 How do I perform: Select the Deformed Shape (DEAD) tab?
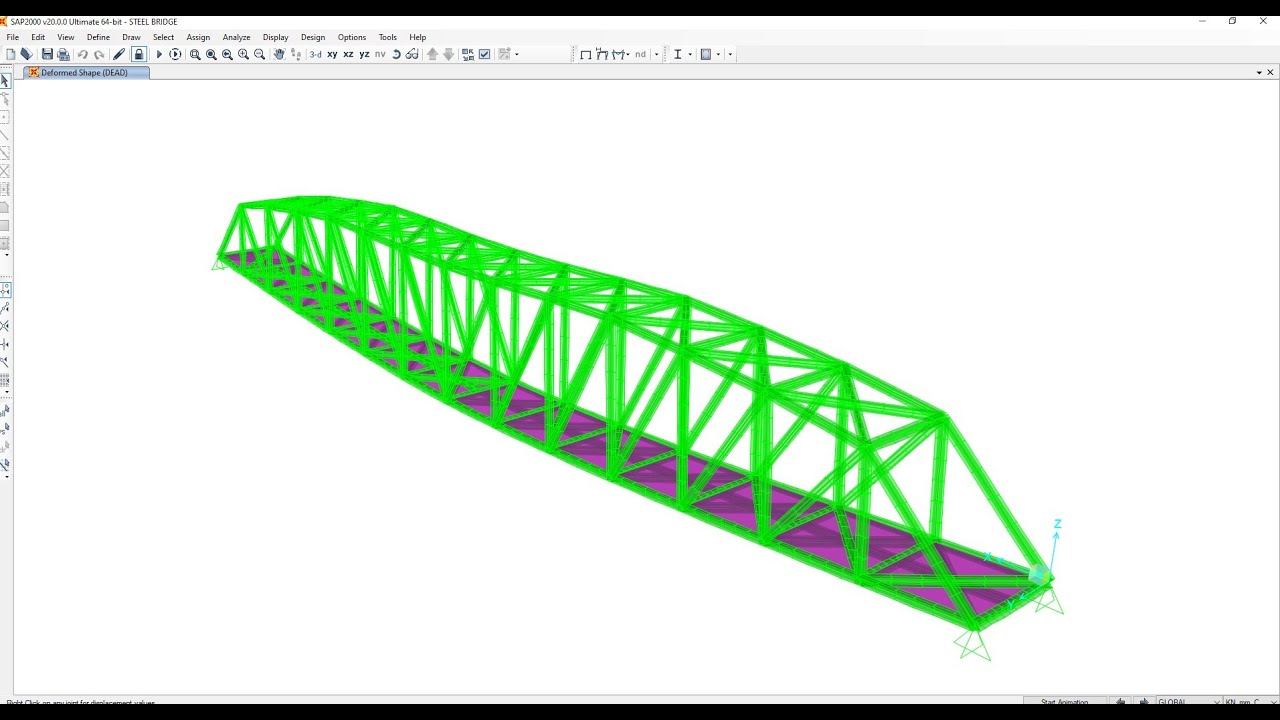coord(85,72)
